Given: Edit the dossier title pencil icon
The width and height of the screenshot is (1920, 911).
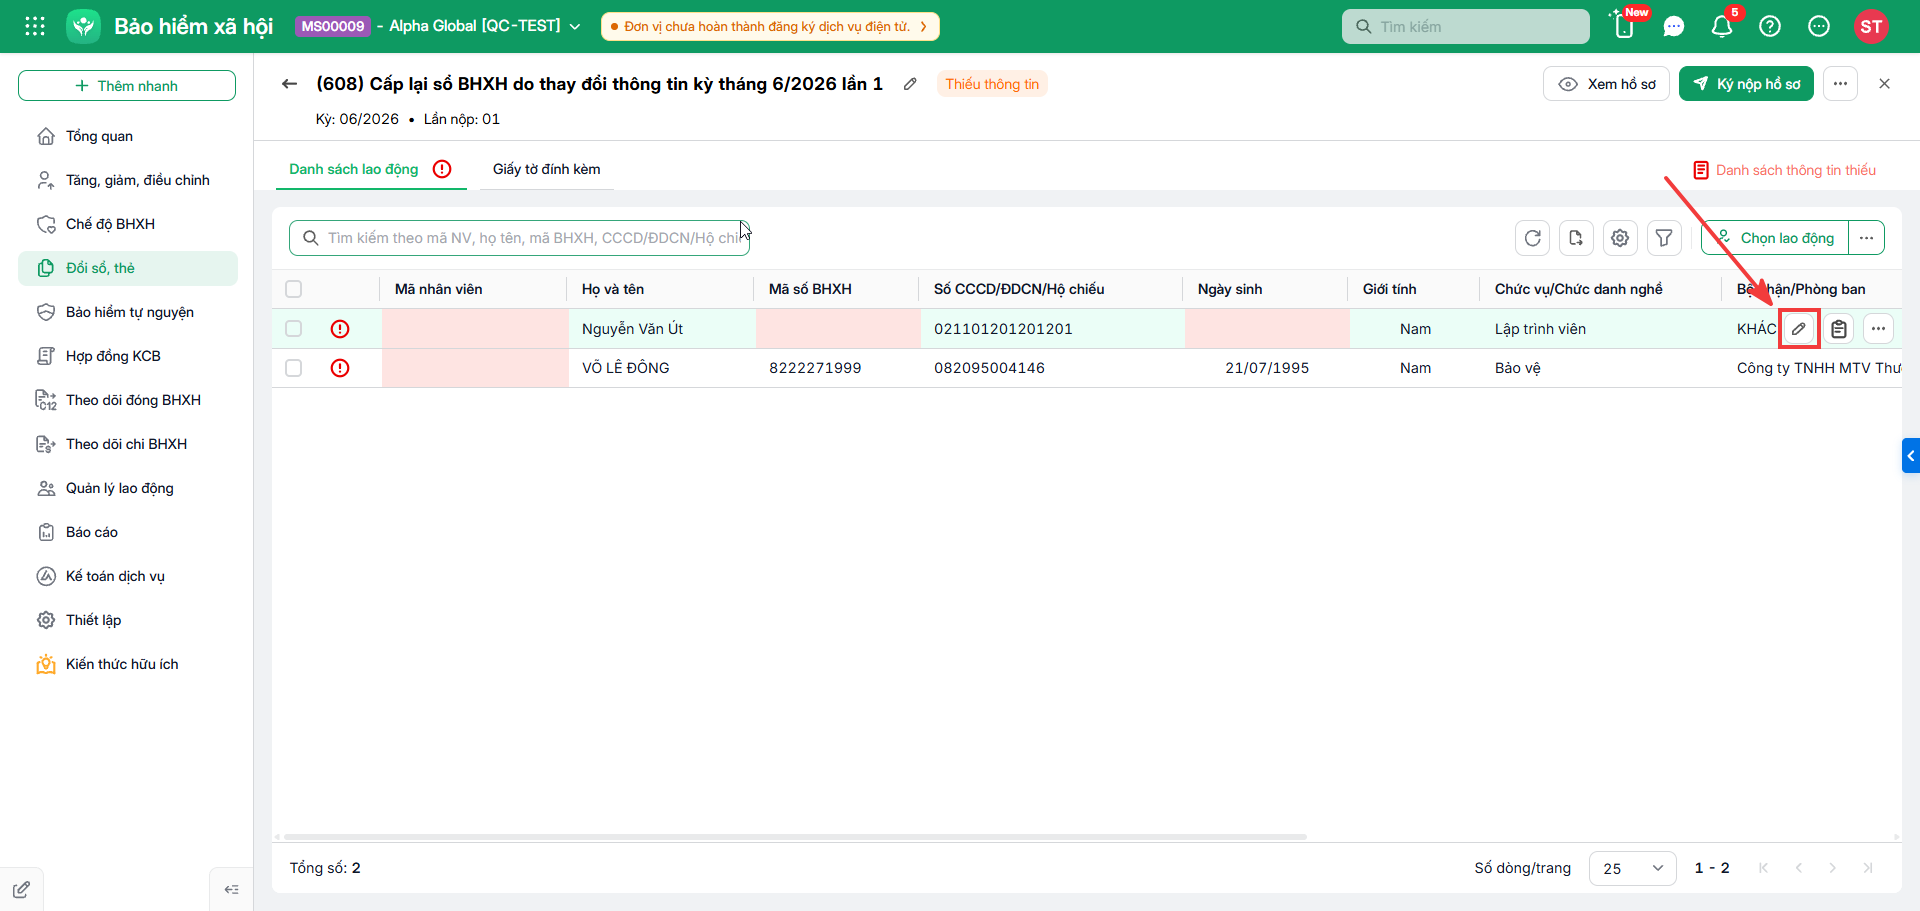Looking at the screenshot, I should point(910,84).
